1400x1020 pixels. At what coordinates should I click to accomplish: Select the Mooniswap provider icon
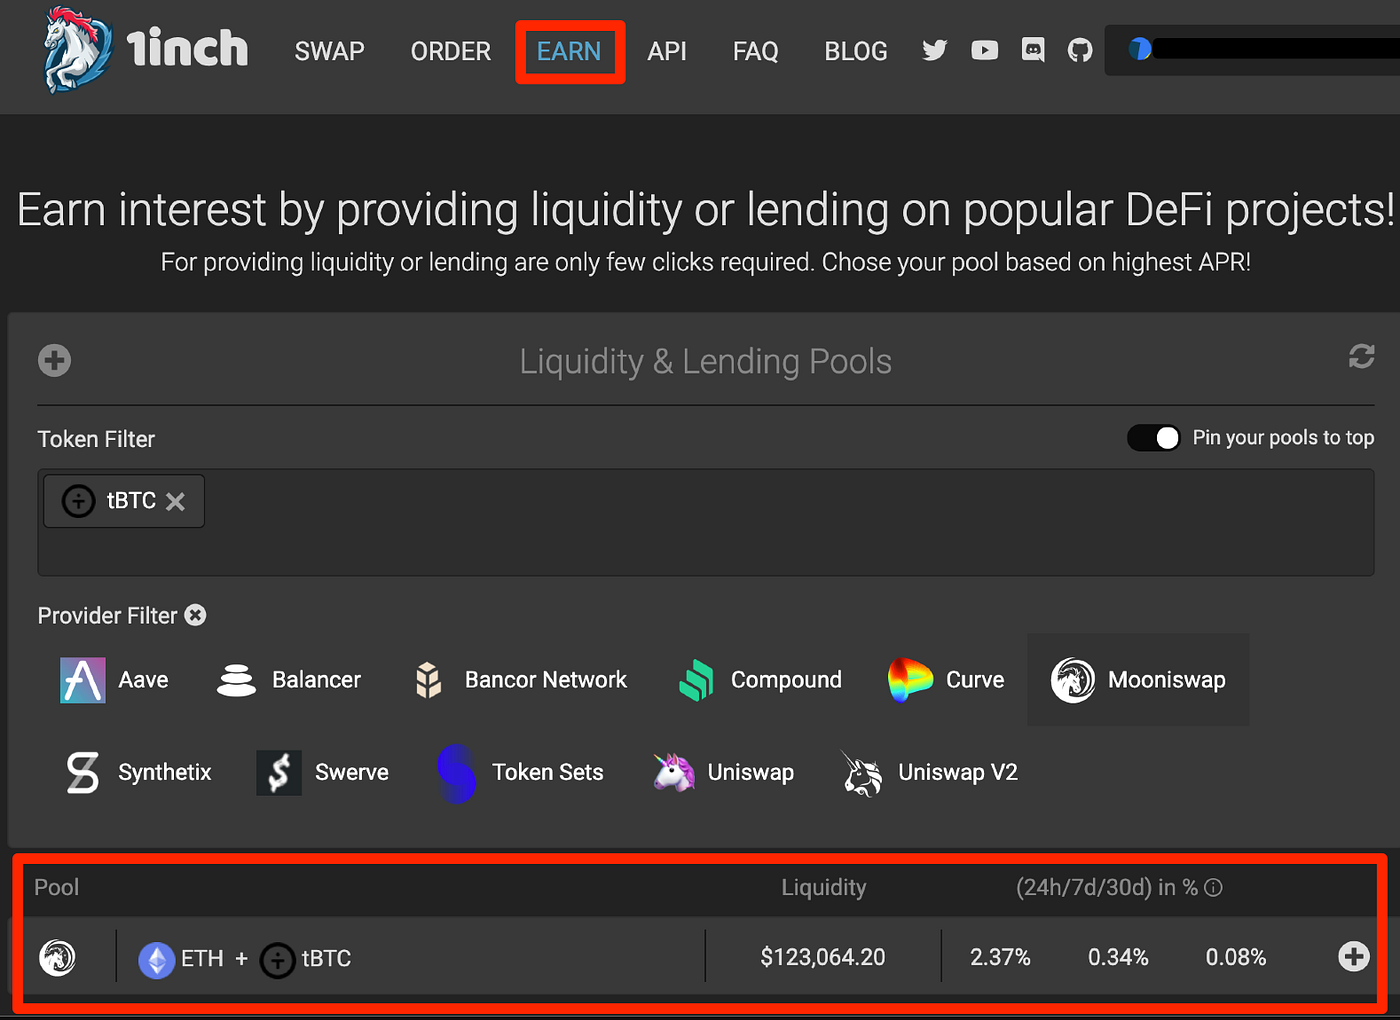pos(1073,680)
